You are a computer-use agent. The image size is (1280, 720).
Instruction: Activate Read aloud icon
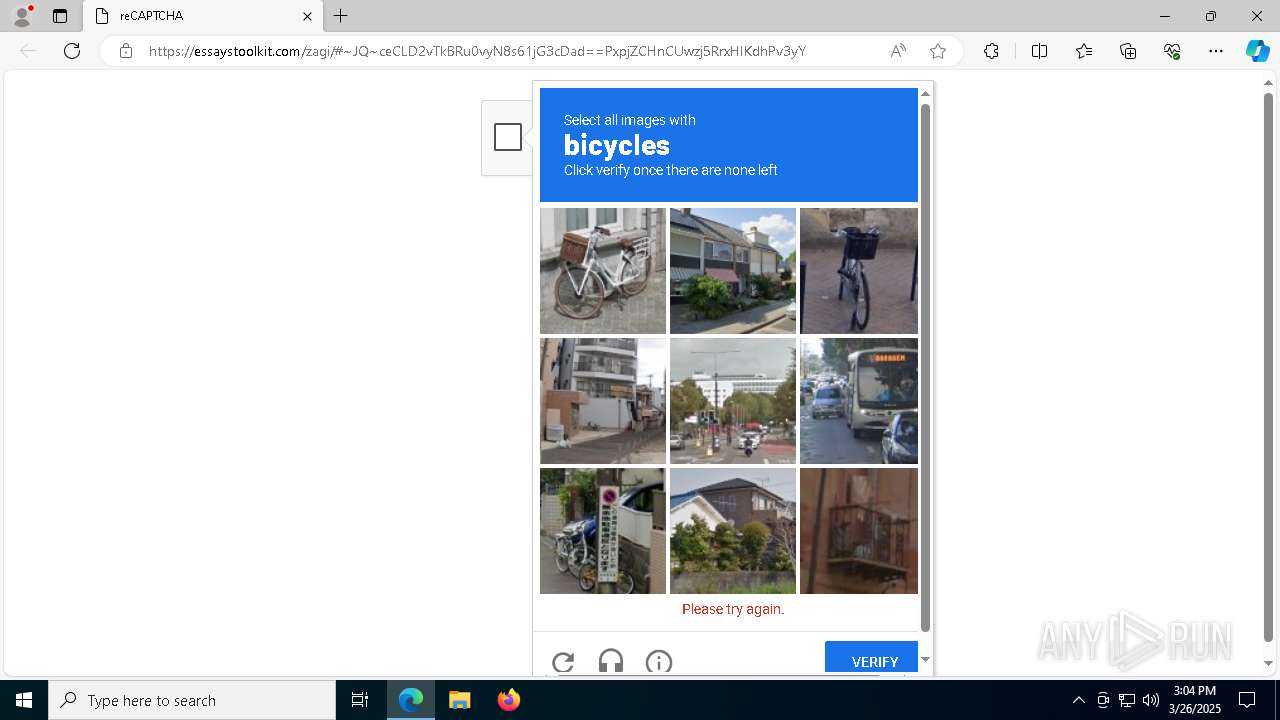tap(898, 51)
